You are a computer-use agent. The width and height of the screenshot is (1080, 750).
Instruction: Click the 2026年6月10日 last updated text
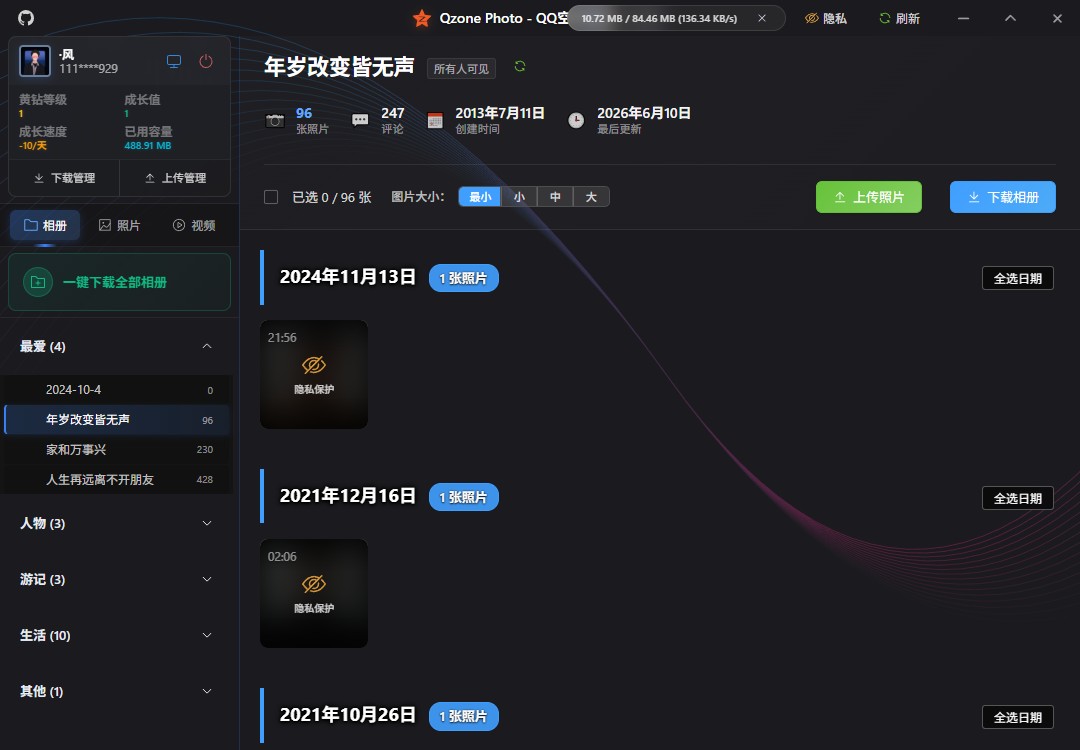click(643, 113)
